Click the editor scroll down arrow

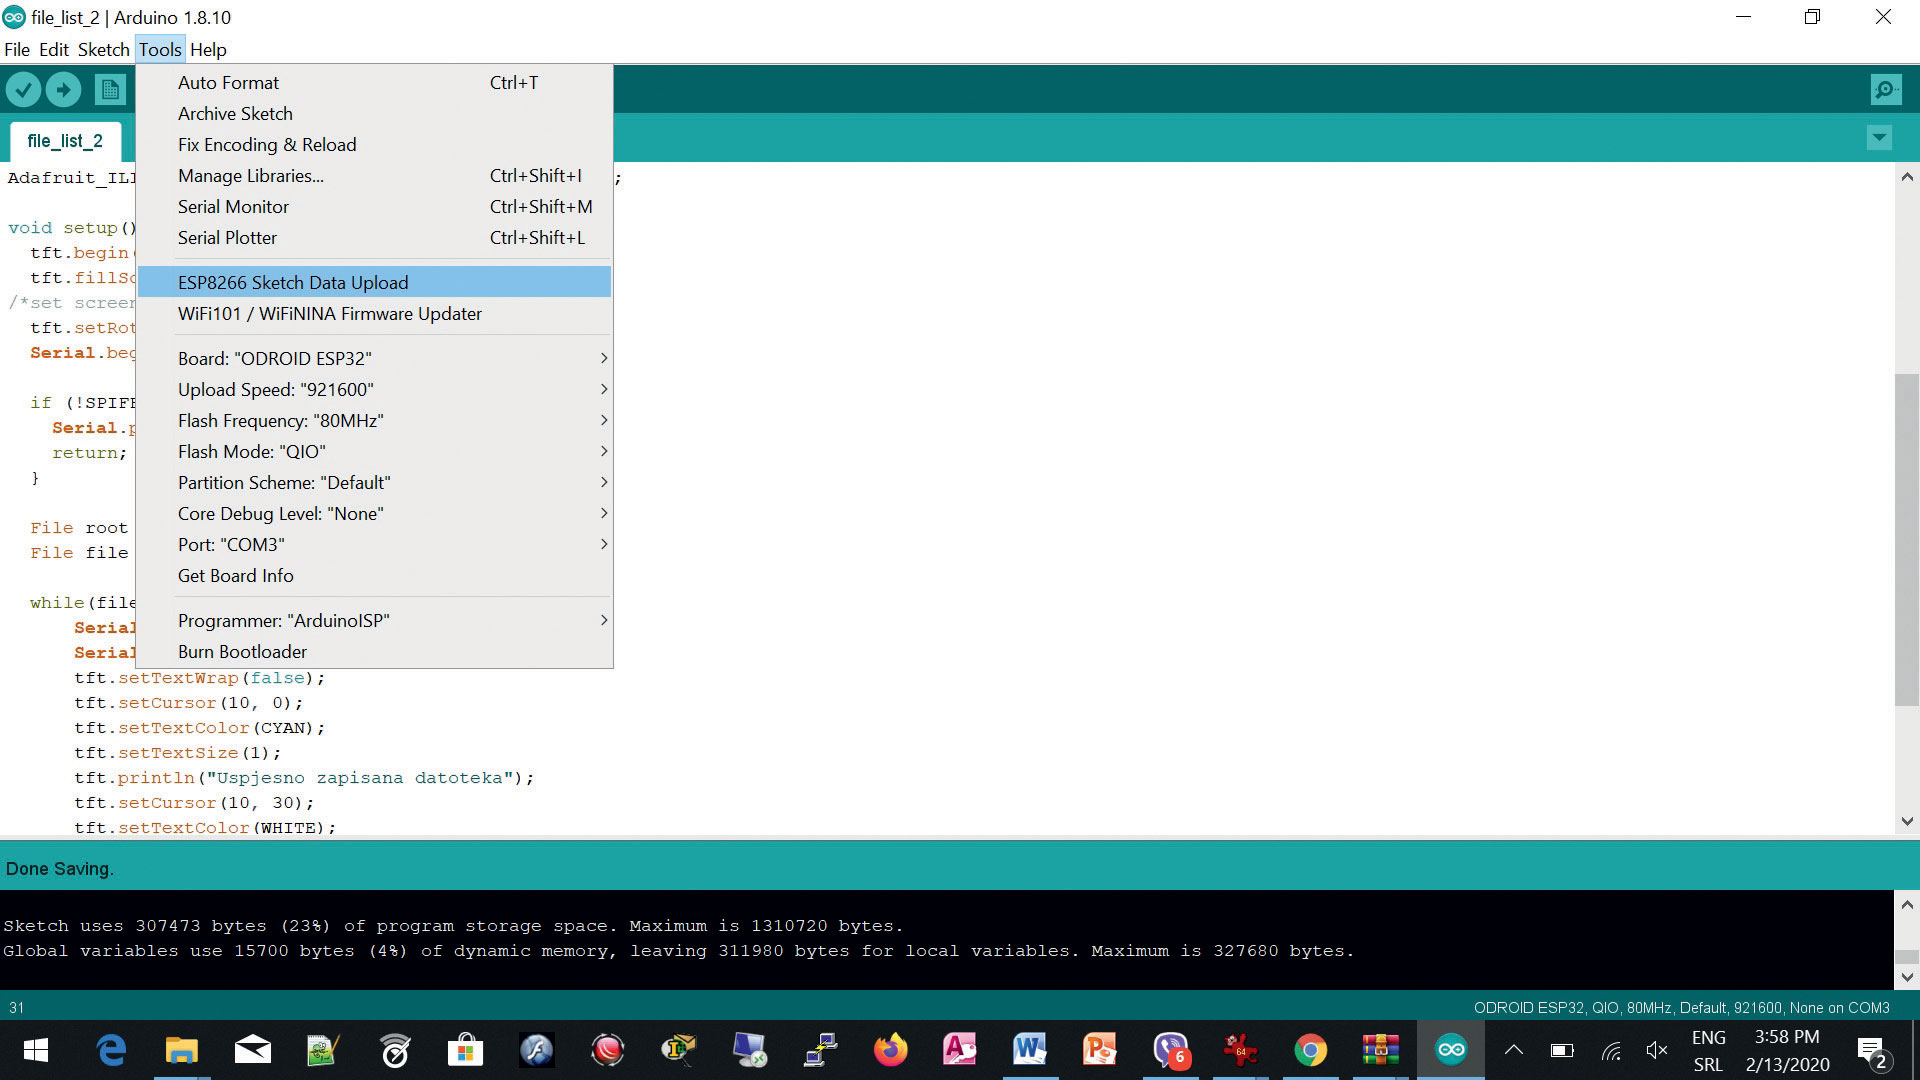(x=1906, y=821)
